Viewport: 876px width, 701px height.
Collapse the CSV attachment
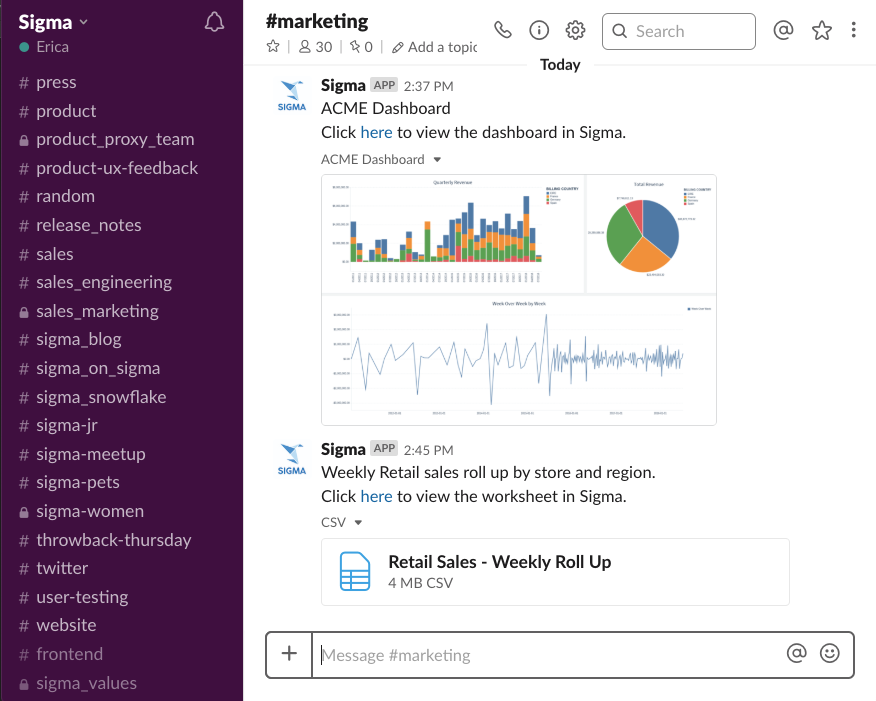pos(358,523)
